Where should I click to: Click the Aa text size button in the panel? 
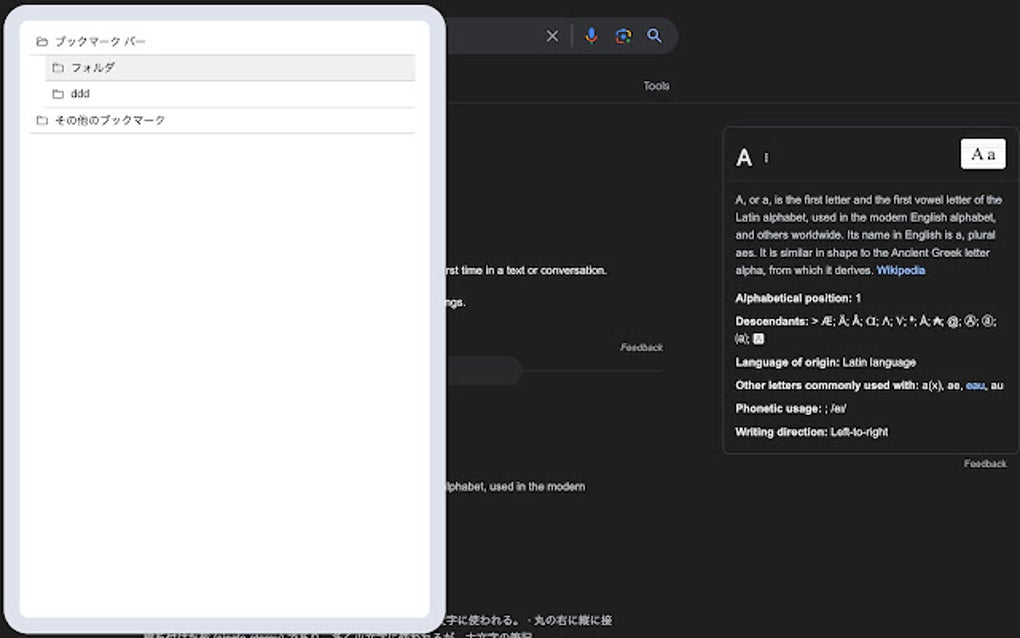click(981, 153)
